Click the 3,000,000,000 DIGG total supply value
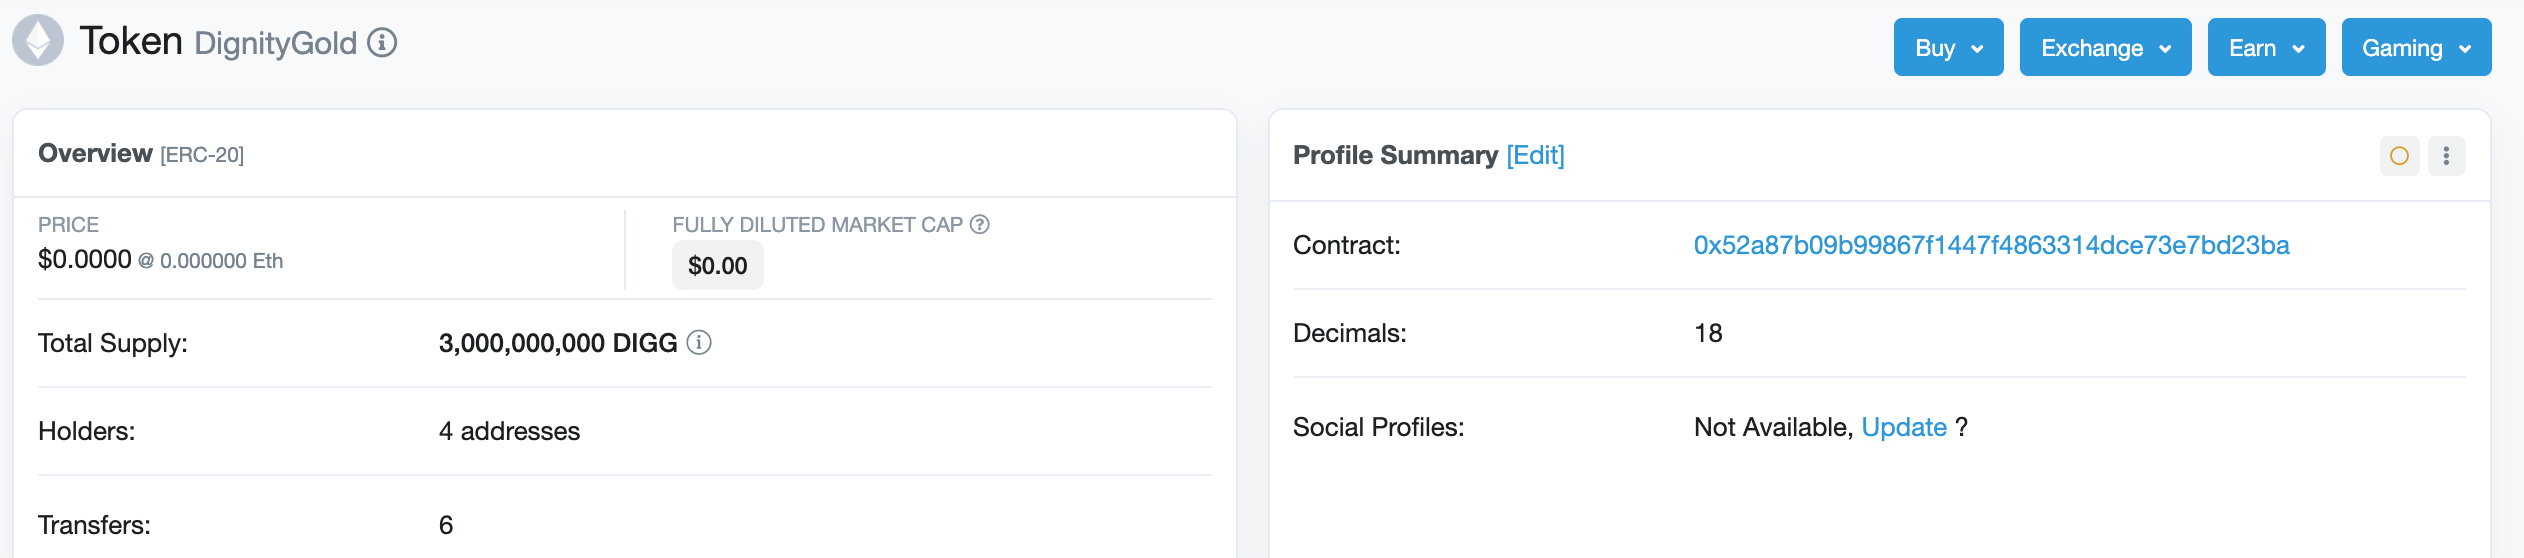The height and width of the screenshot is (558, 2524). pos(558,344)
